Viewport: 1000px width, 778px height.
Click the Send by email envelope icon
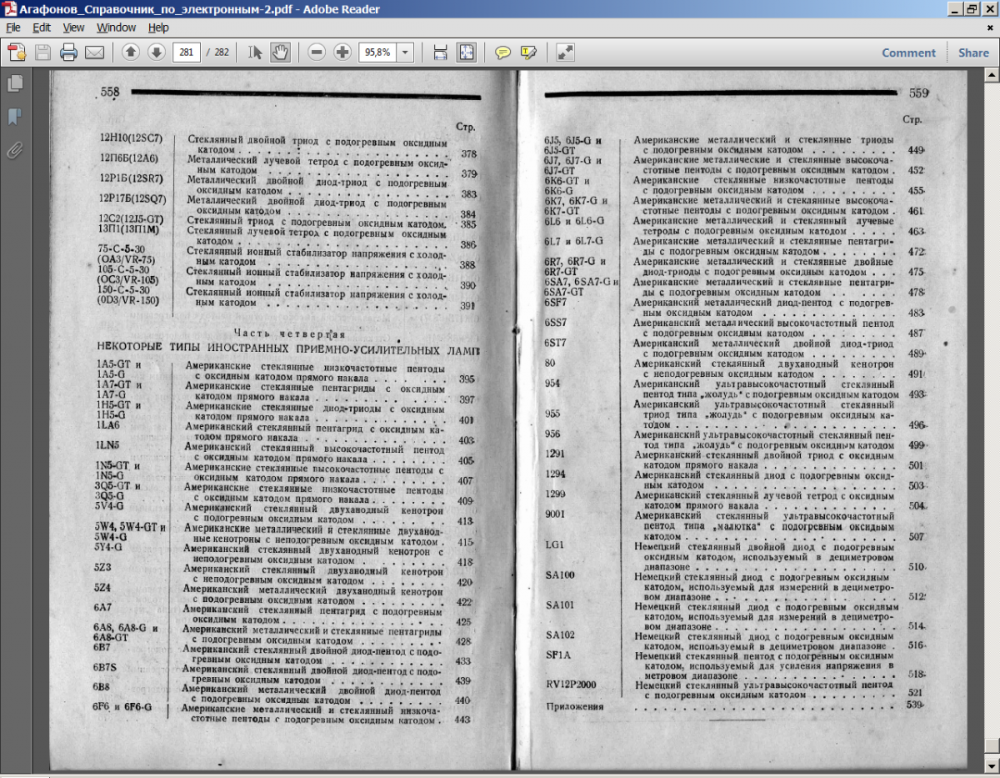[x=95, y=52]
